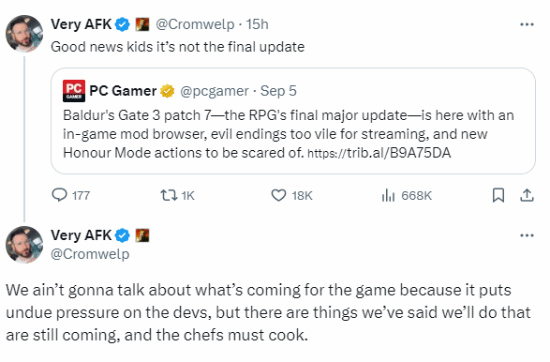550x362 pixels.
Task: Bookmark the first Very AFK tweet
Action: (498, 195)
